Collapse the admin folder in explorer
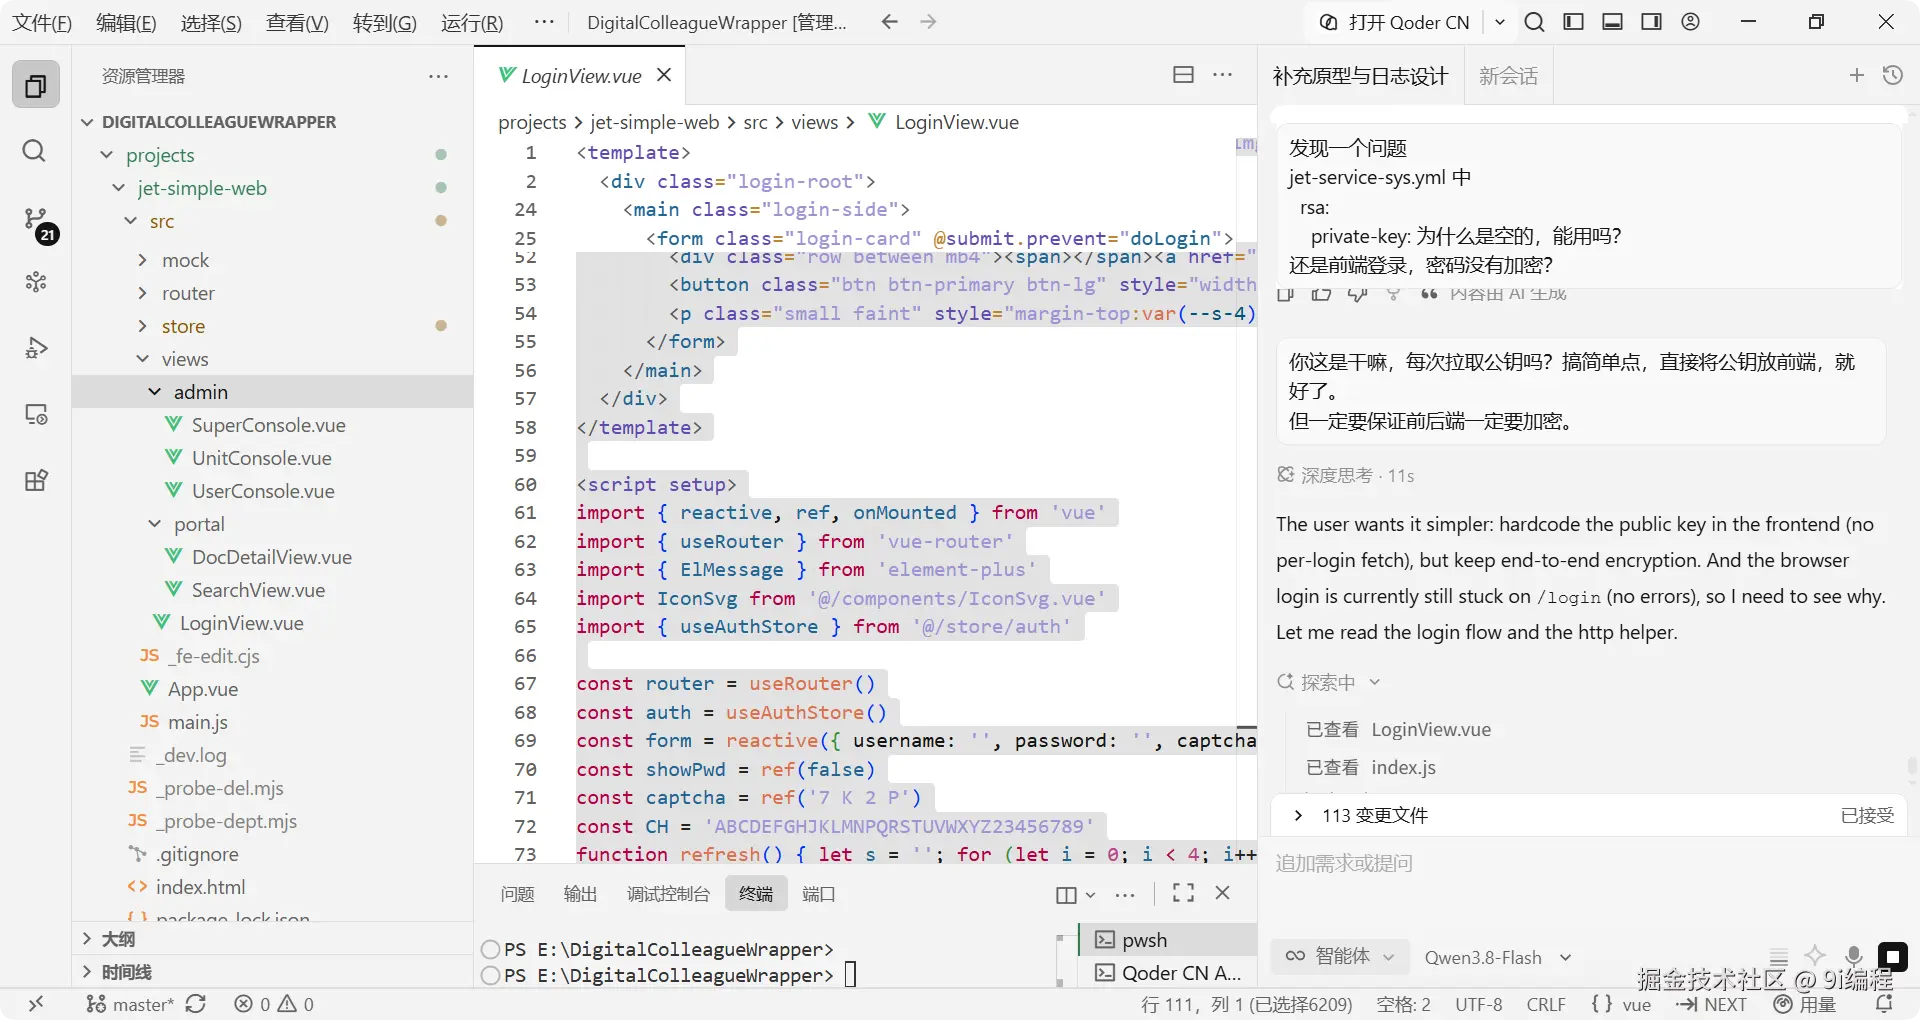This screenshot has width=1920, height=1020. pos(272,392)
